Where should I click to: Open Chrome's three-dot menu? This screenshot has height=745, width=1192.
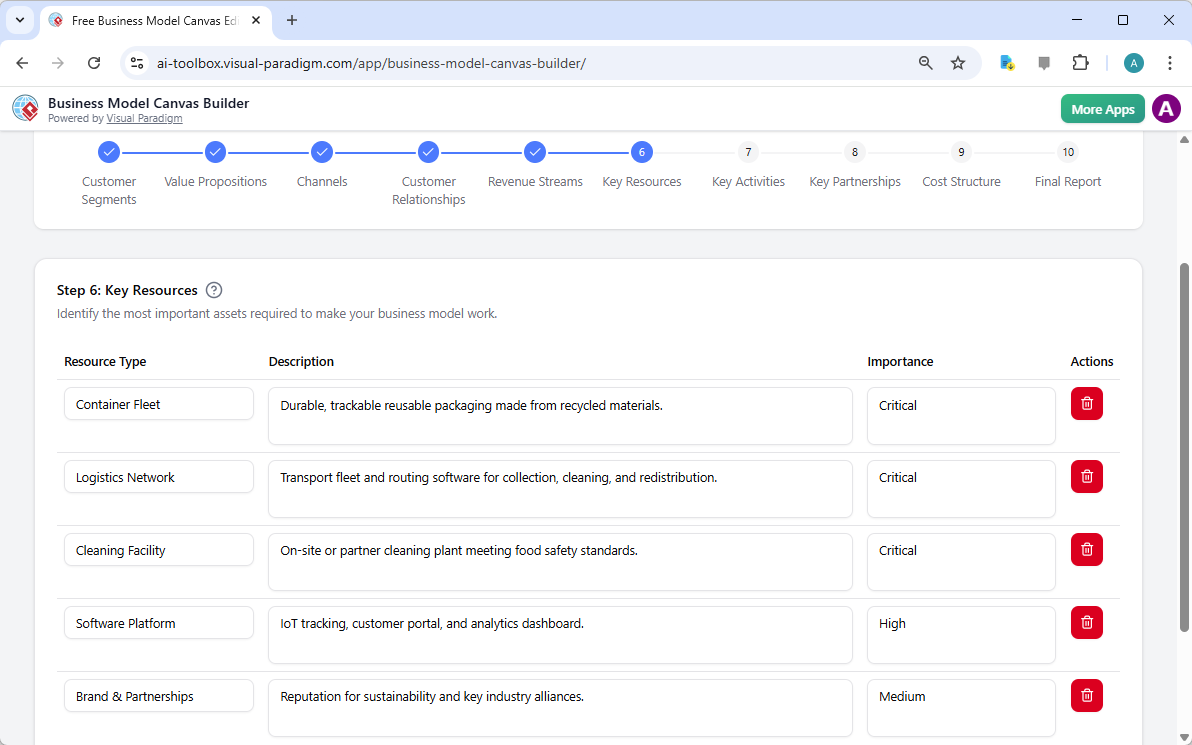pos(1170,62)
